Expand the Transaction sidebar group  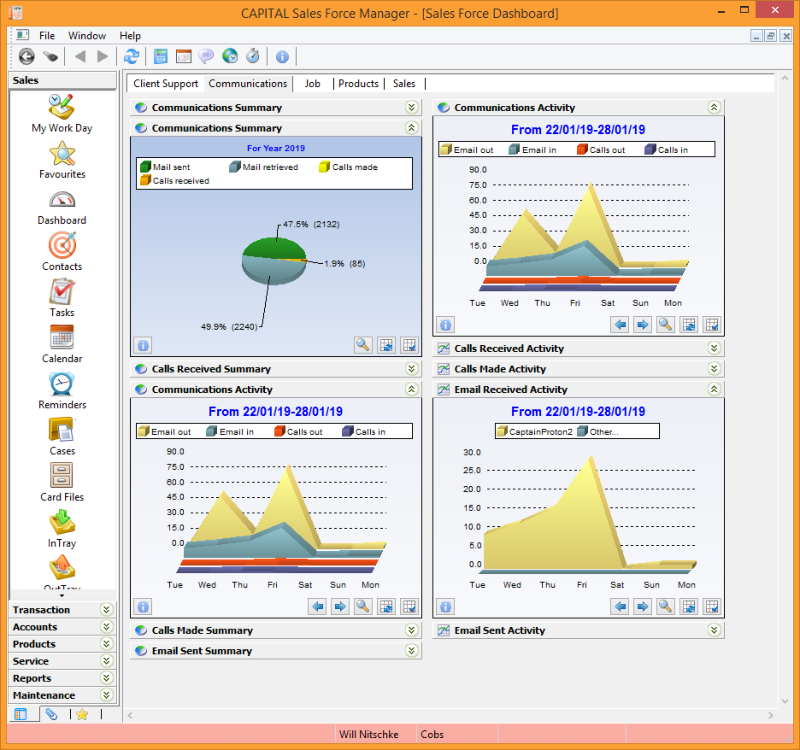tap(106, 609)
